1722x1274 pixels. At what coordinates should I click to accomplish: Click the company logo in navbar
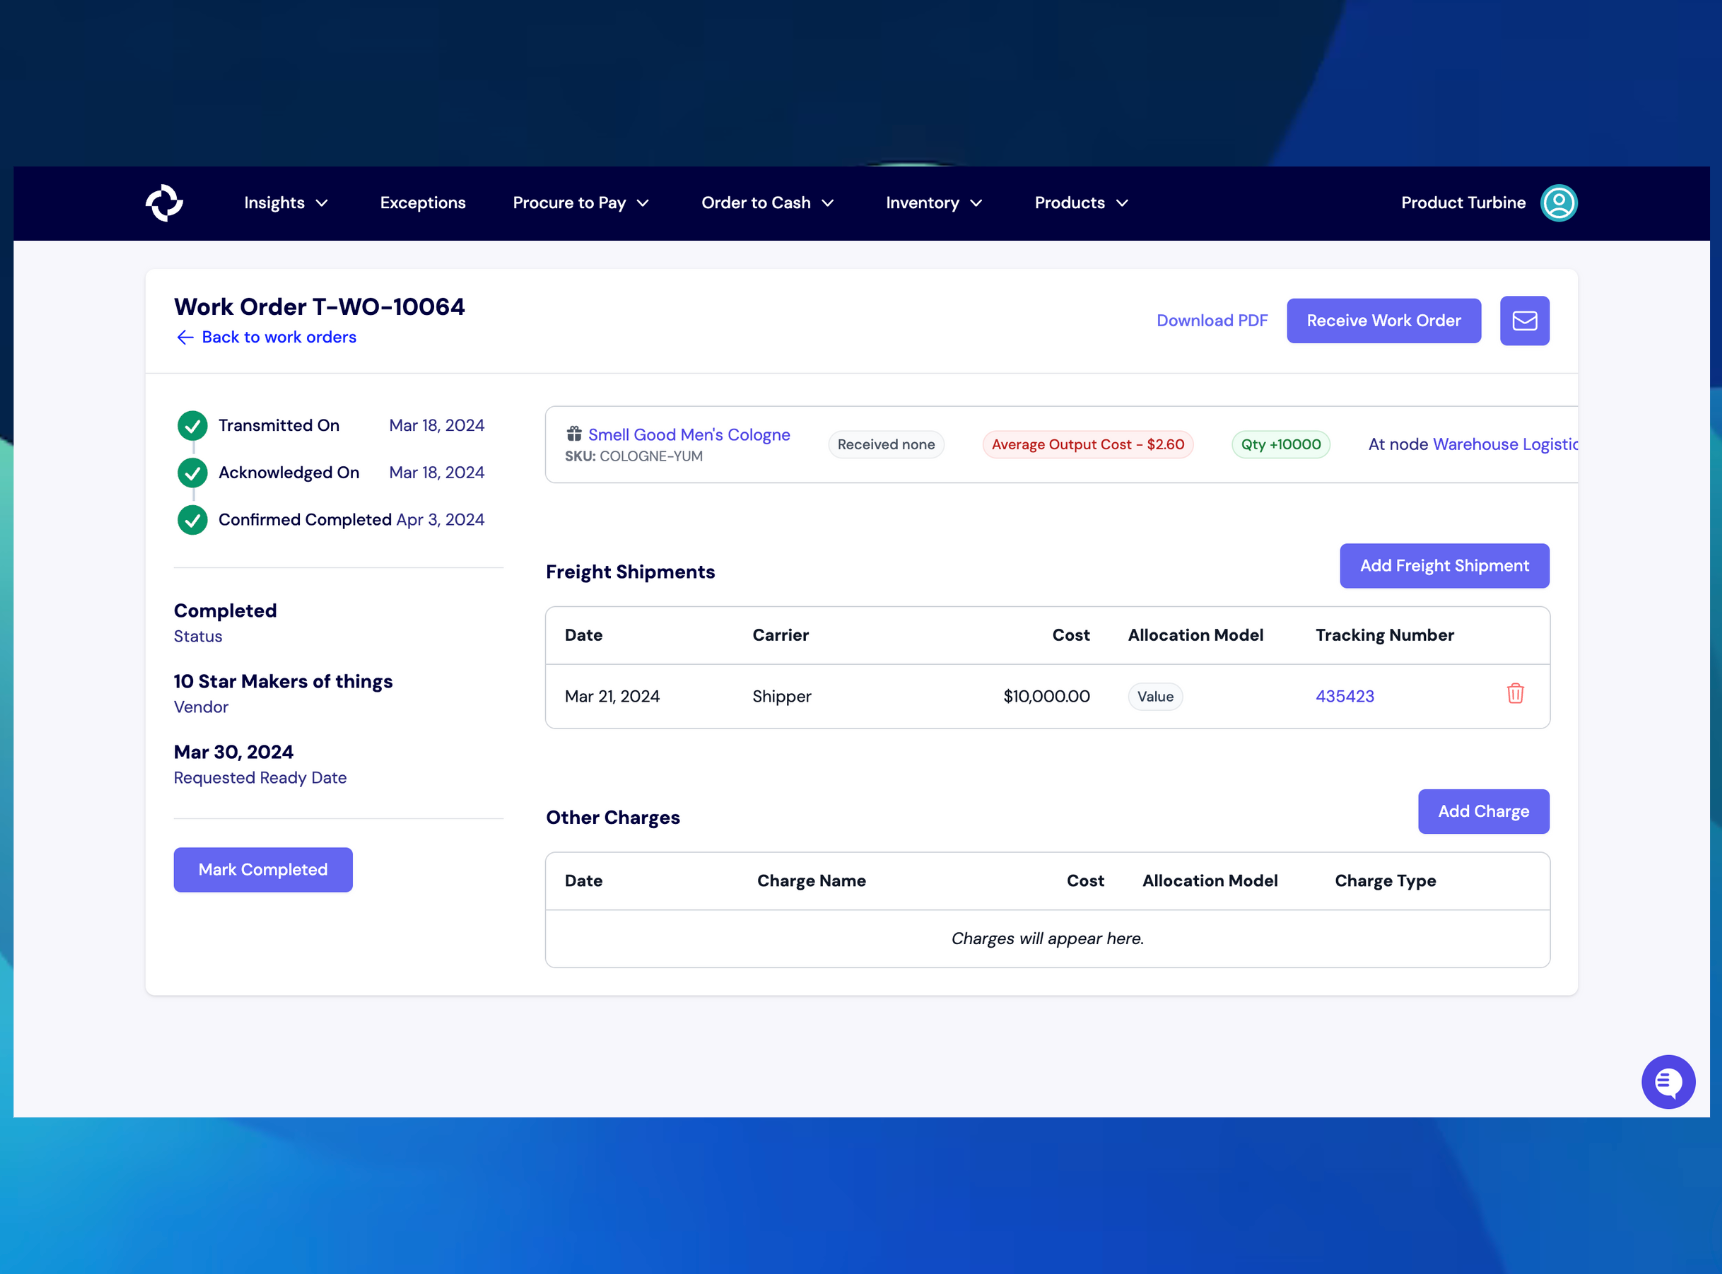tap(164, 203)
